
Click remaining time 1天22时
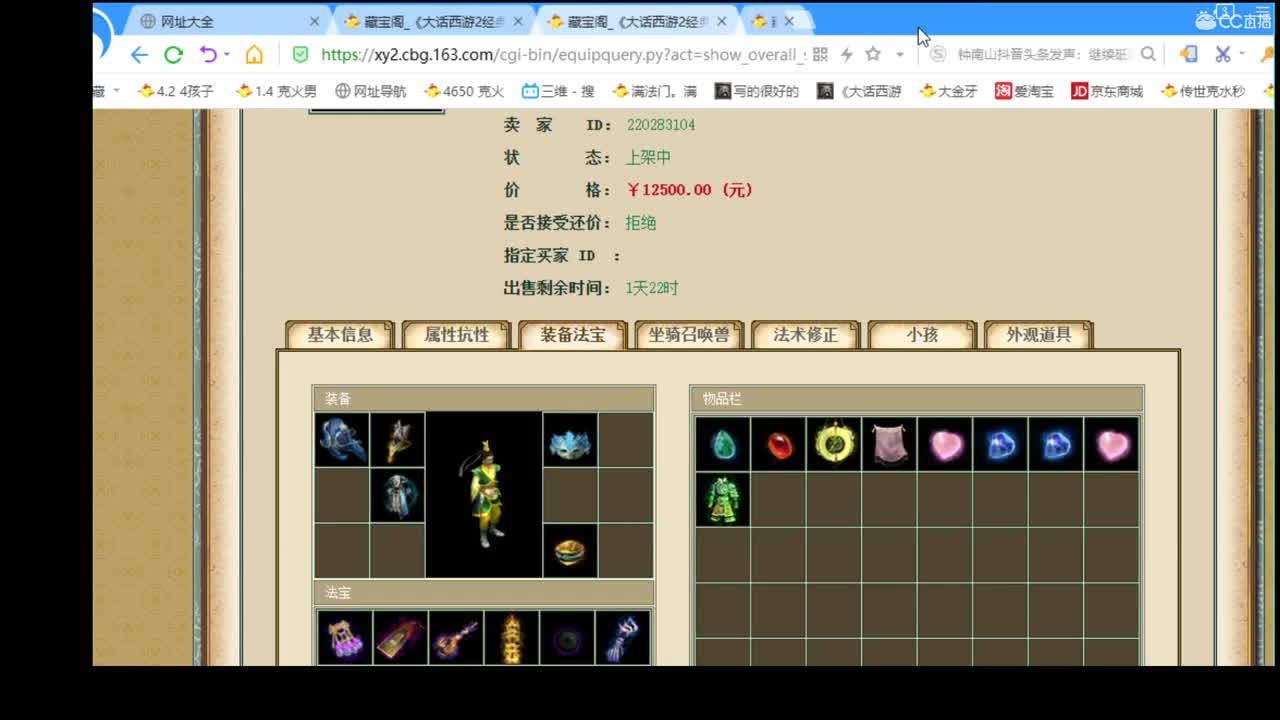[652, 288]
